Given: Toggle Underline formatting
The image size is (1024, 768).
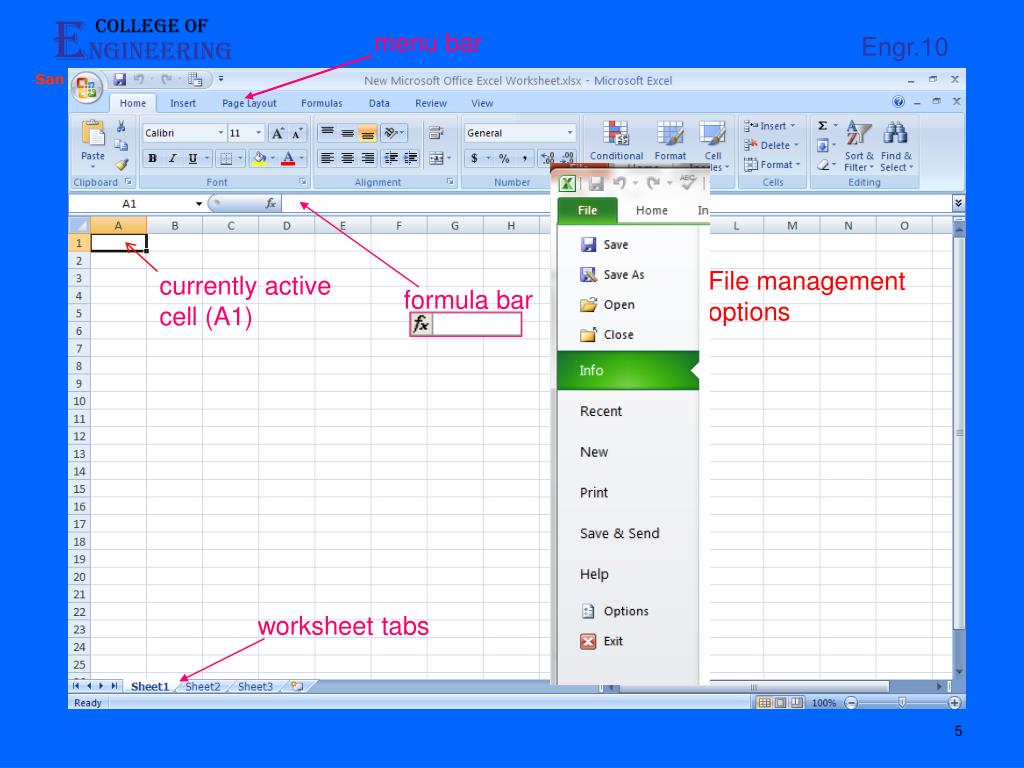Looking at the screenshot, I should click(193, 158).
